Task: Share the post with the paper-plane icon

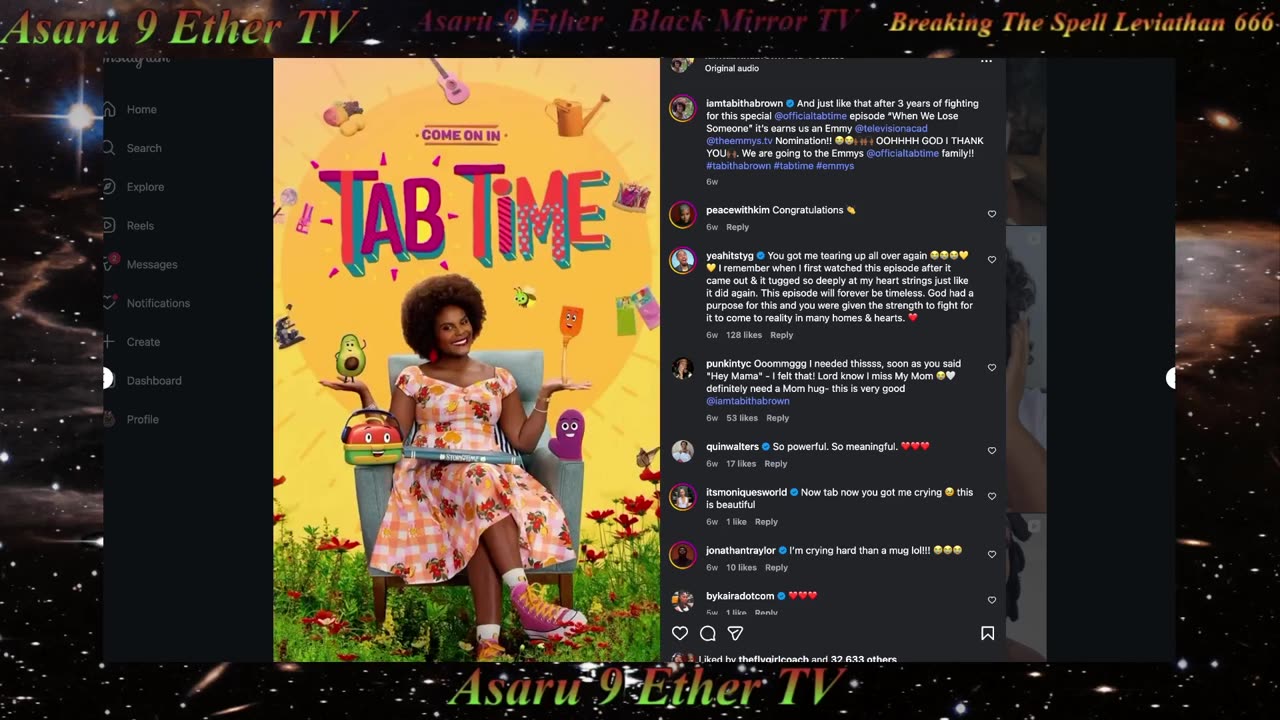Action: tap(735, 633)
